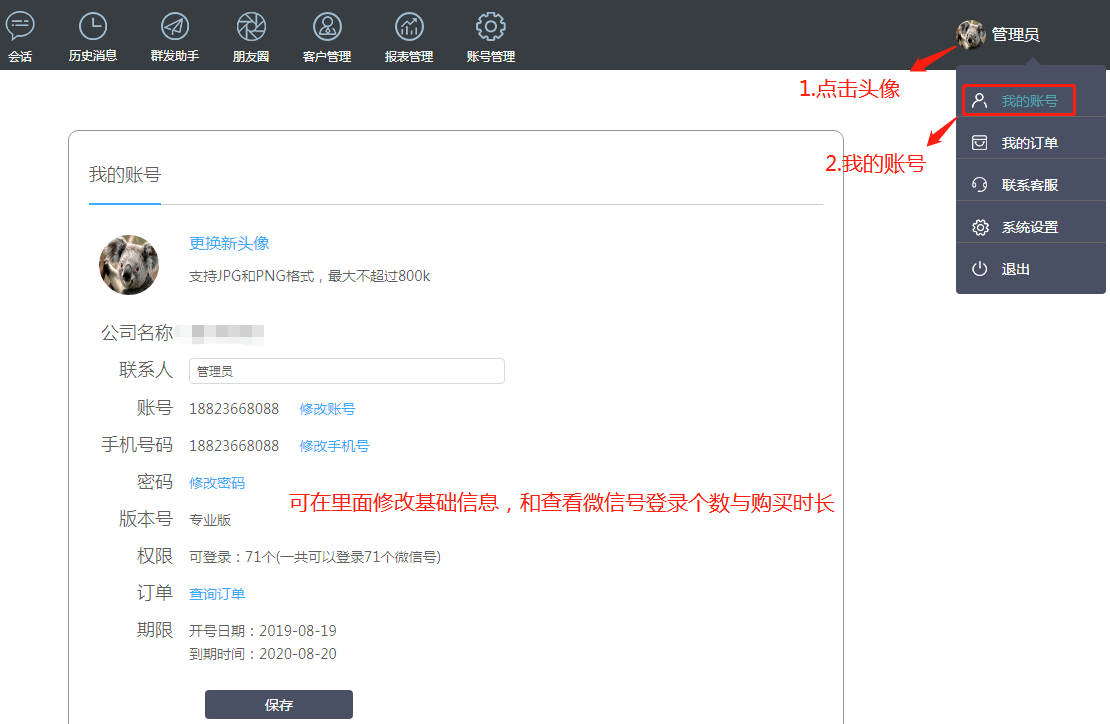Screen dimensions: 1110x724
Task: Click 修改手机号 link
Action: 334,446
